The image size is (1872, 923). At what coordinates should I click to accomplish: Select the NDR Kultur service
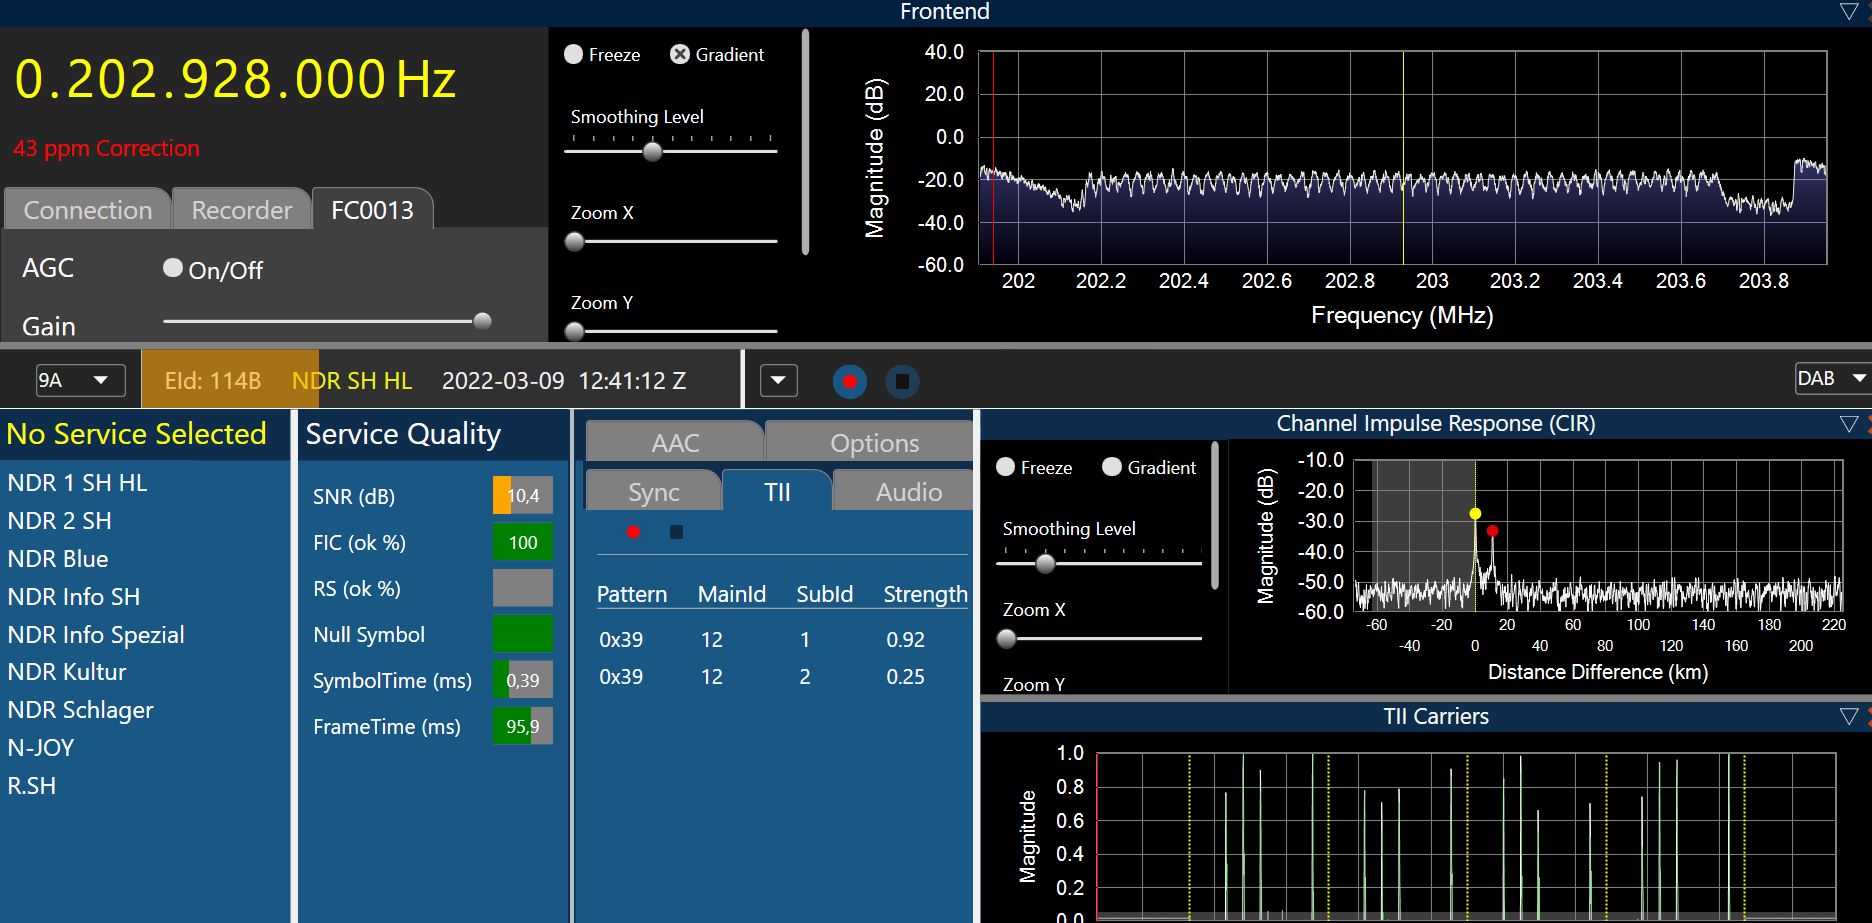tap(67, 672)
